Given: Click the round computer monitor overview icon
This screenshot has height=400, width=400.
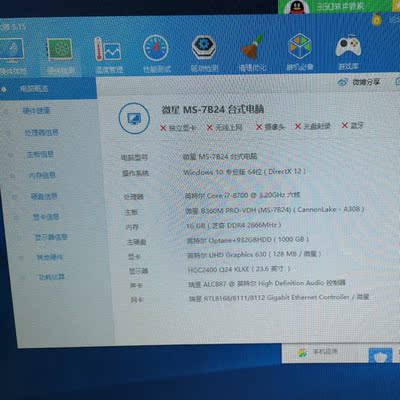Looking at the screenshot, I should click(x=134, y=118).
